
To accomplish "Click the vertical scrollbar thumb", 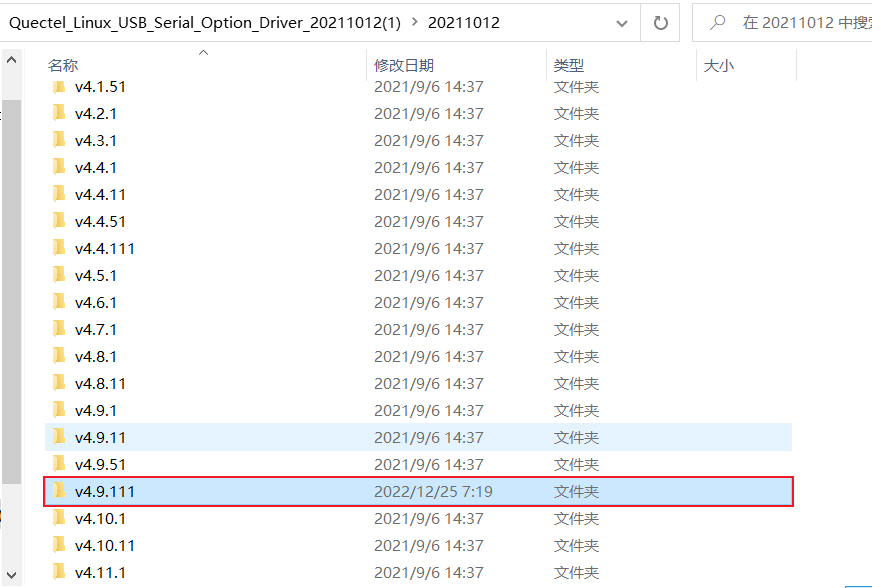I will coord(12,292).
